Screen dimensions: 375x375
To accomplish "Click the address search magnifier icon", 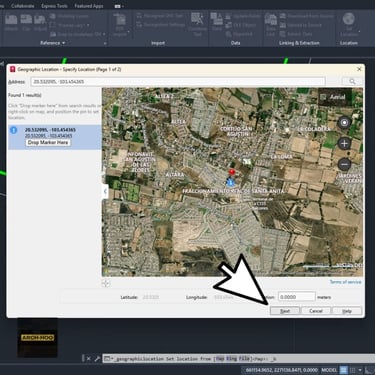I will [x=352, y=81].
